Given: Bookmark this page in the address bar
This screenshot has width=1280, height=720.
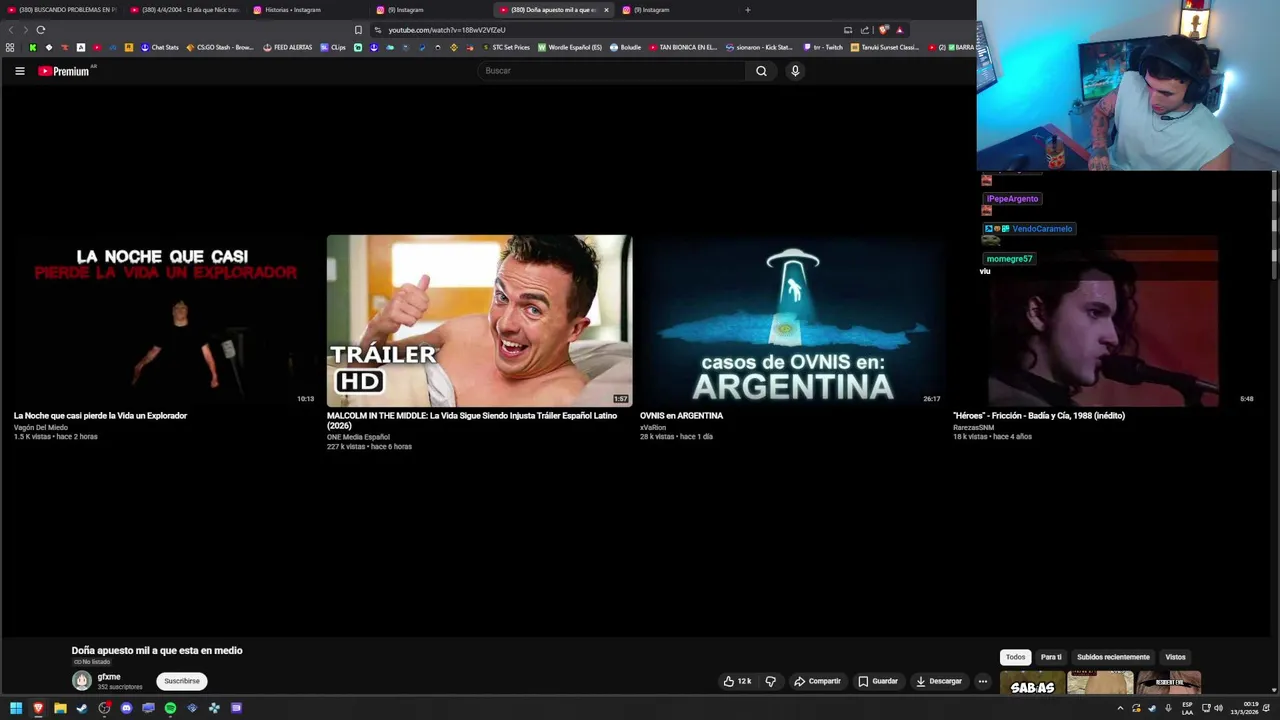Looking at the screenshot, I should [x=358, y=30].
